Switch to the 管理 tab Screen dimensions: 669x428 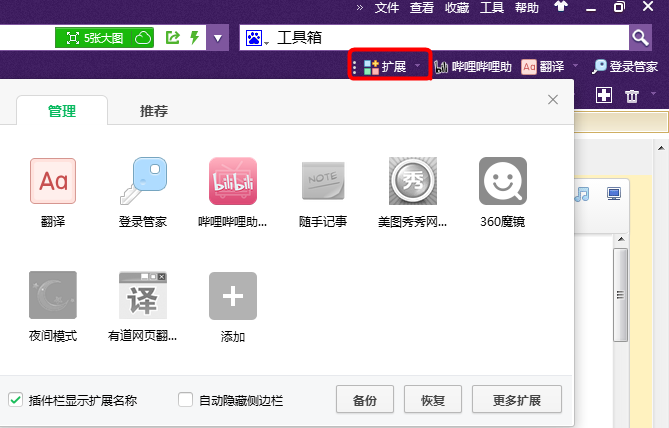62,111
